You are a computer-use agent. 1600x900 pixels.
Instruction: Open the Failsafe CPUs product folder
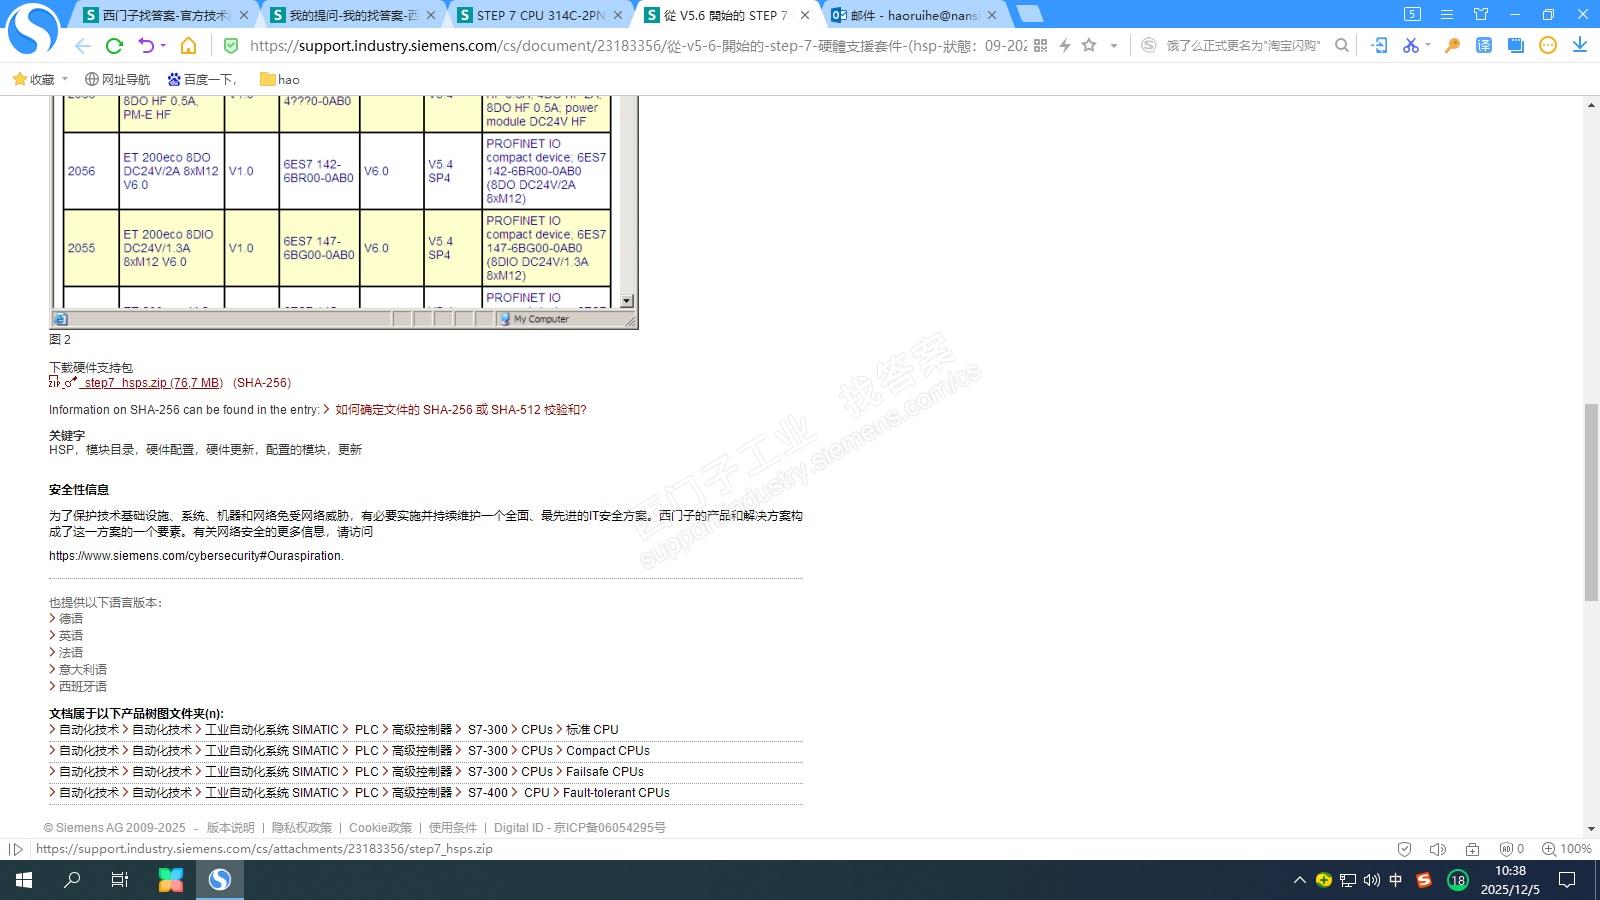pos(605,772)
